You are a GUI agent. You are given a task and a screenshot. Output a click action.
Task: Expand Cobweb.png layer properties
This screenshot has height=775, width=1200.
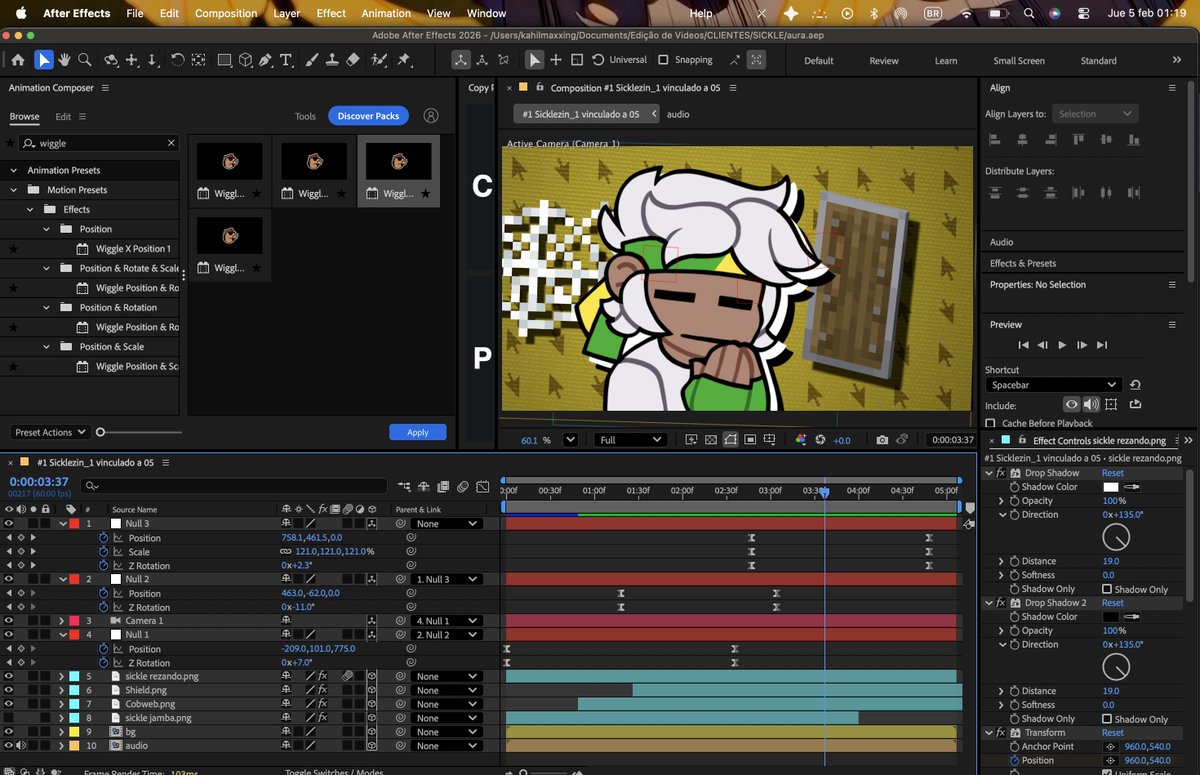64,704
